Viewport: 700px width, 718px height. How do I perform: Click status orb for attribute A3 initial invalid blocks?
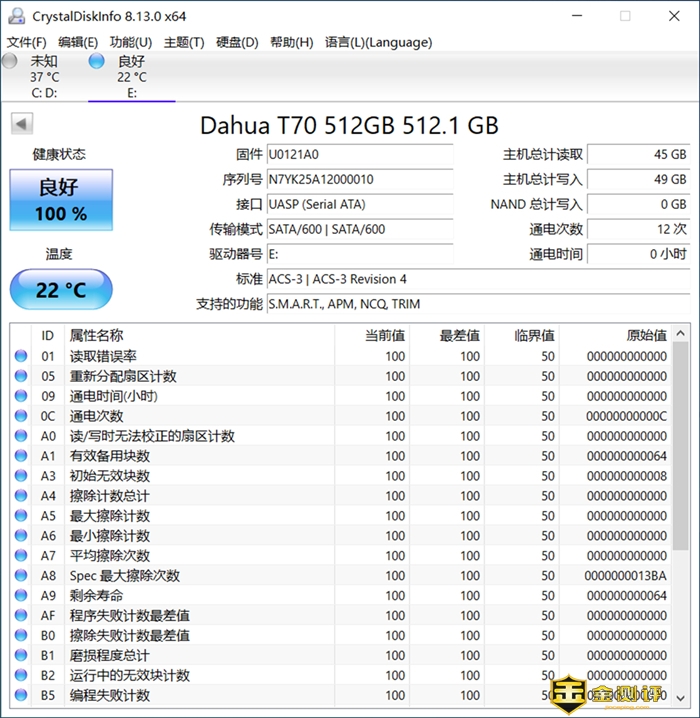coord(21,476)
